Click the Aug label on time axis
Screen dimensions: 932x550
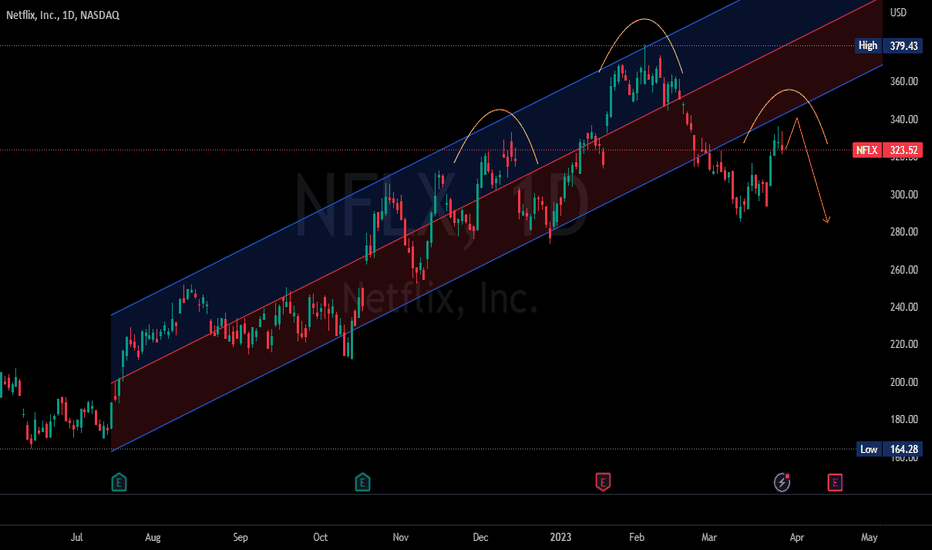pyautogui.click(x=153, y=538)
